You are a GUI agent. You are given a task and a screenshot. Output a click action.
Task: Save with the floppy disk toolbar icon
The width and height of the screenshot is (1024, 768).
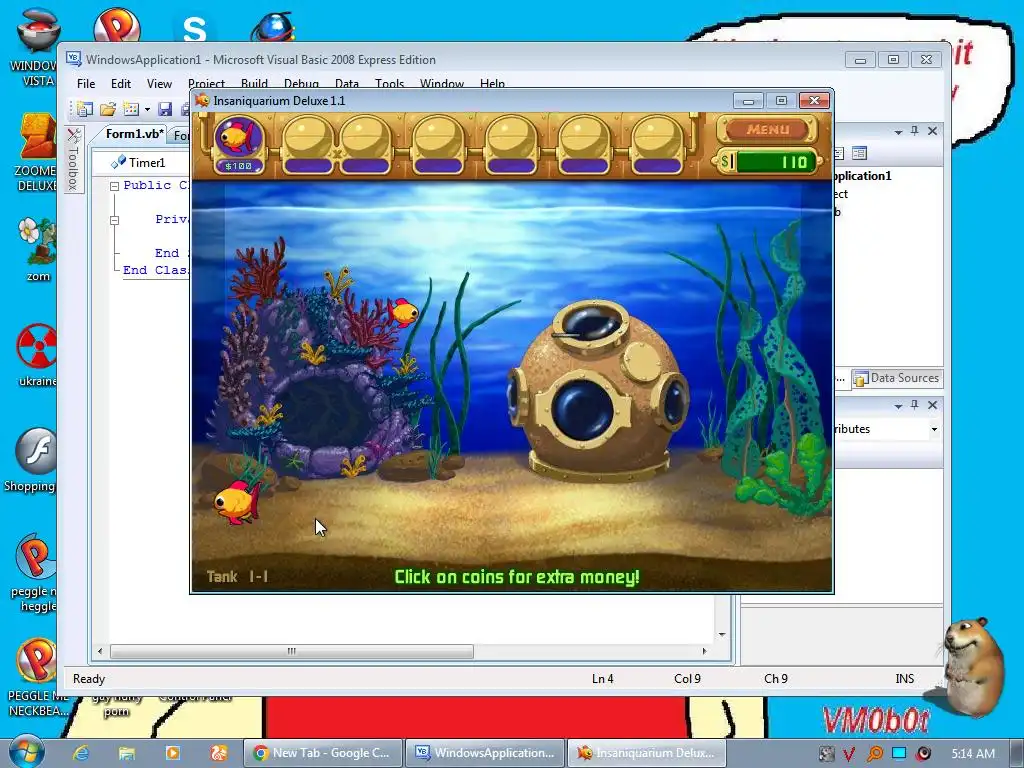pyautogui.click(x=165, y=109)
